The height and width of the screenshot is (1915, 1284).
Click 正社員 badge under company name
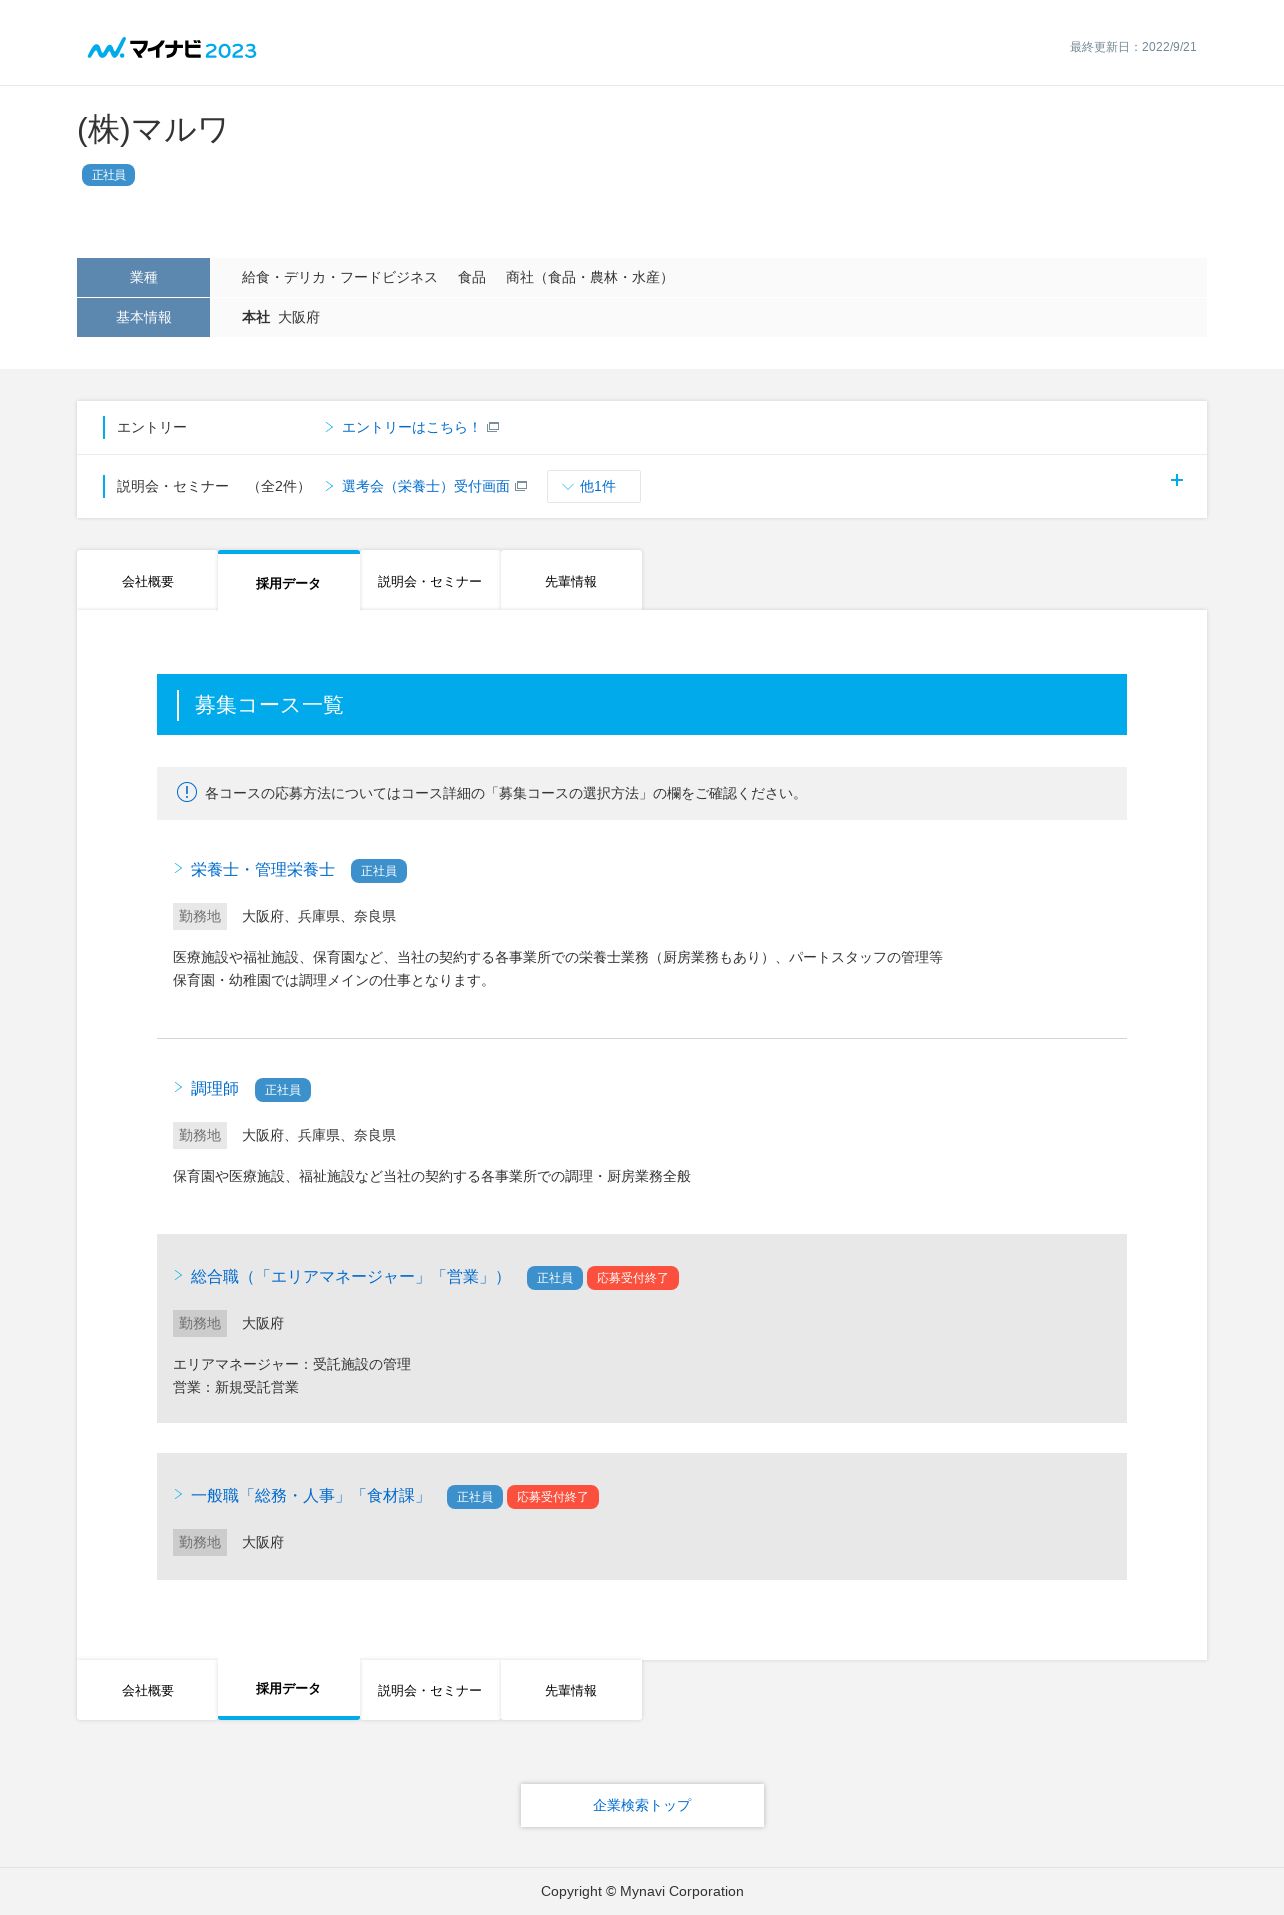[x=109, y=175]
